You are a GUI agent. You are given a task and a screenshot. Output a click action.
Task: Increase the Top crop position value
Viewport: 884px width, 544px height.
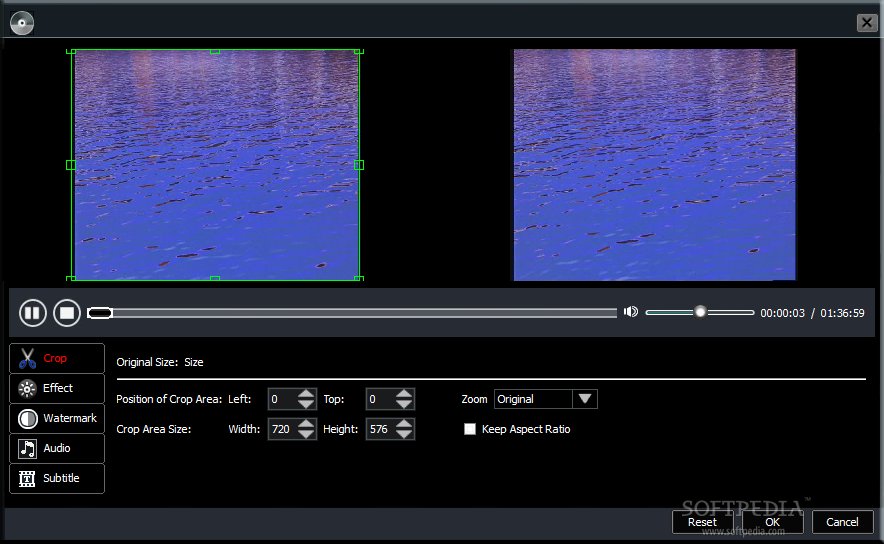click(404, 393)
